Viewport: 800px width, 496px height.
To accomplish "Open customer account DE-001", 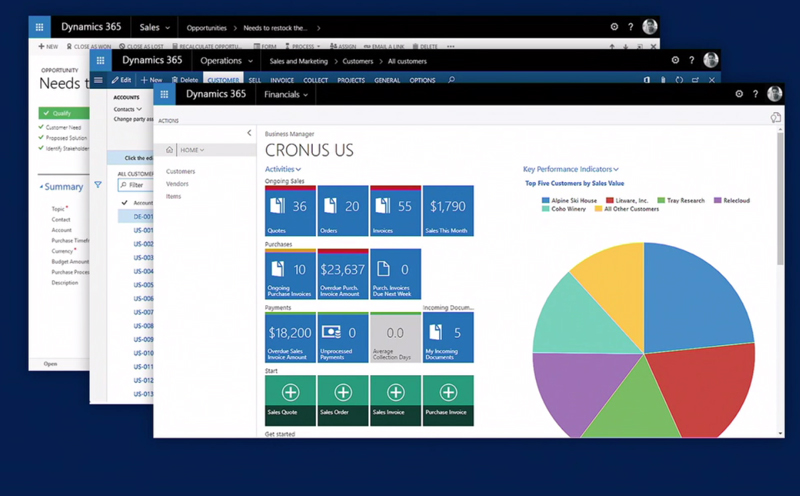I will click(x=143, y=216).
